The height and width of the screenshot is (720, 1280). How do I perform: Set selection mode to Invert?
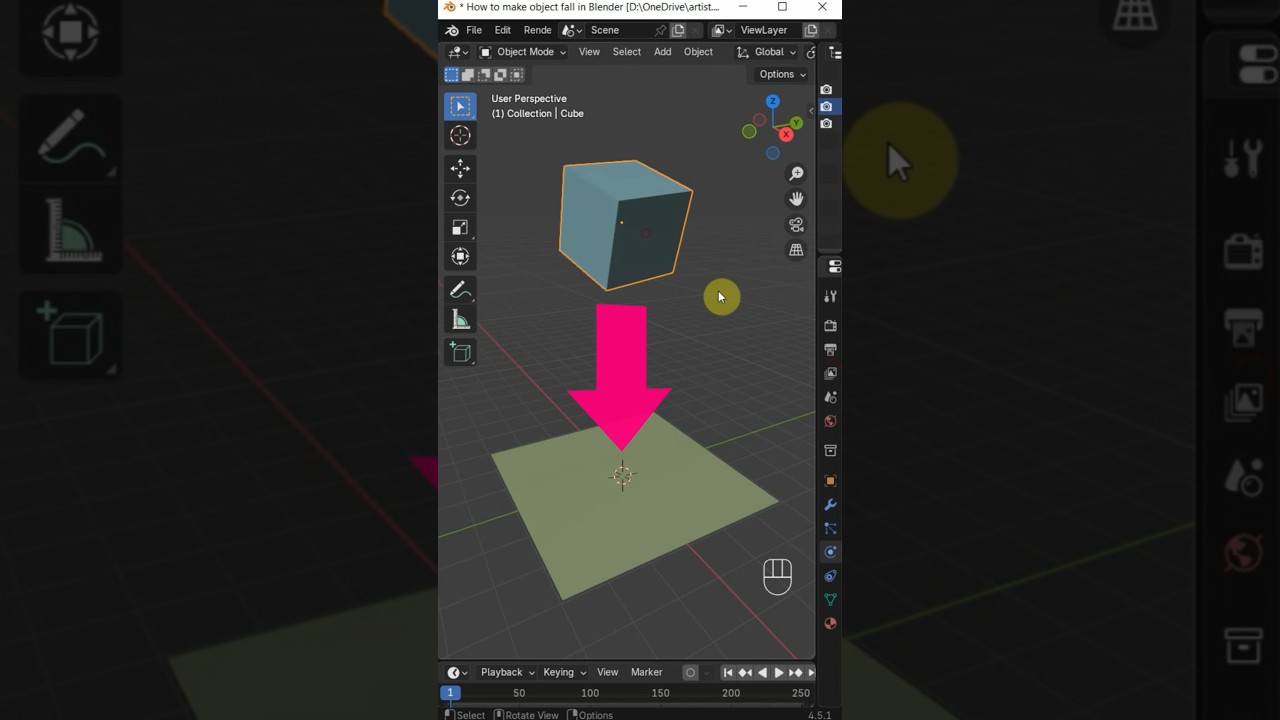pos(501,75)
